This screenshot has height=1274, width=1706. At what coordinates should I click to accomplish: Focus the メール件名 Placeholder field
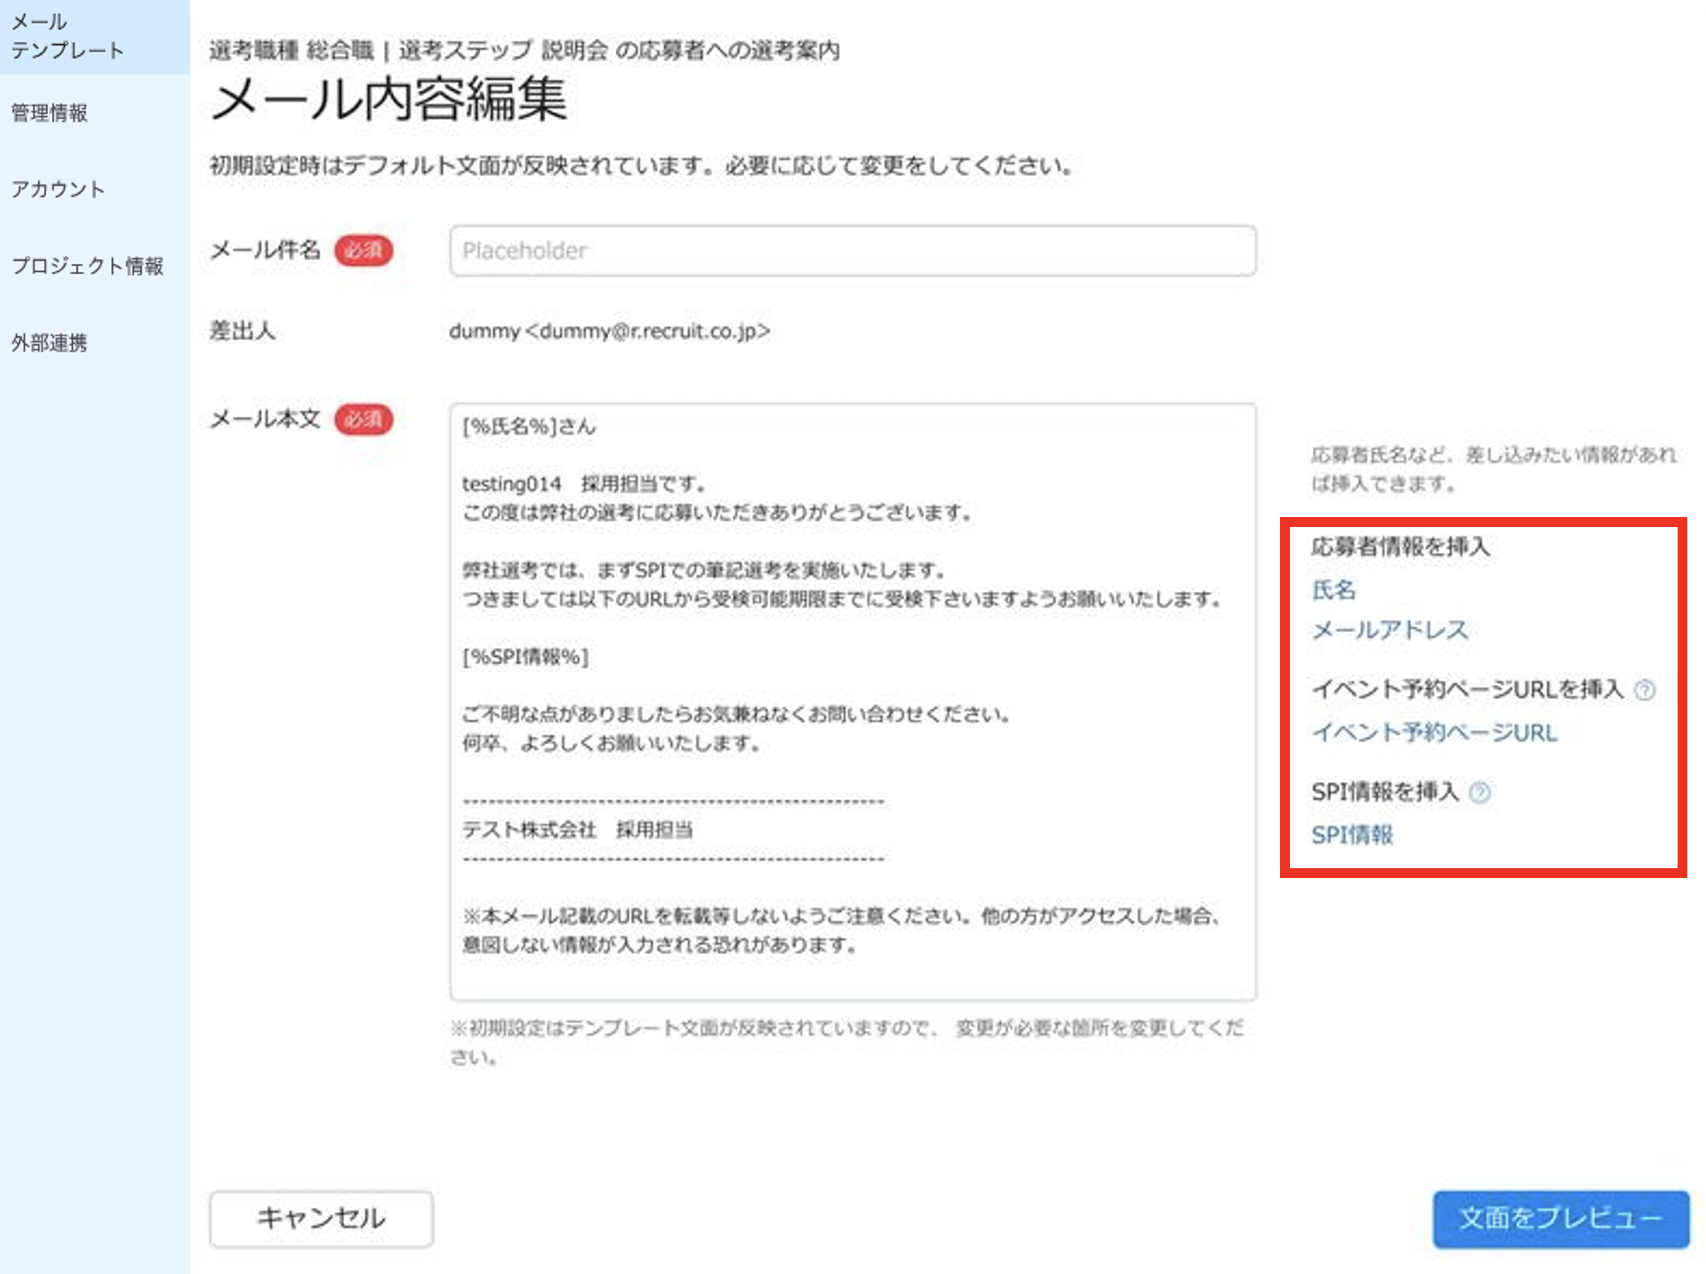coord(853,251)
